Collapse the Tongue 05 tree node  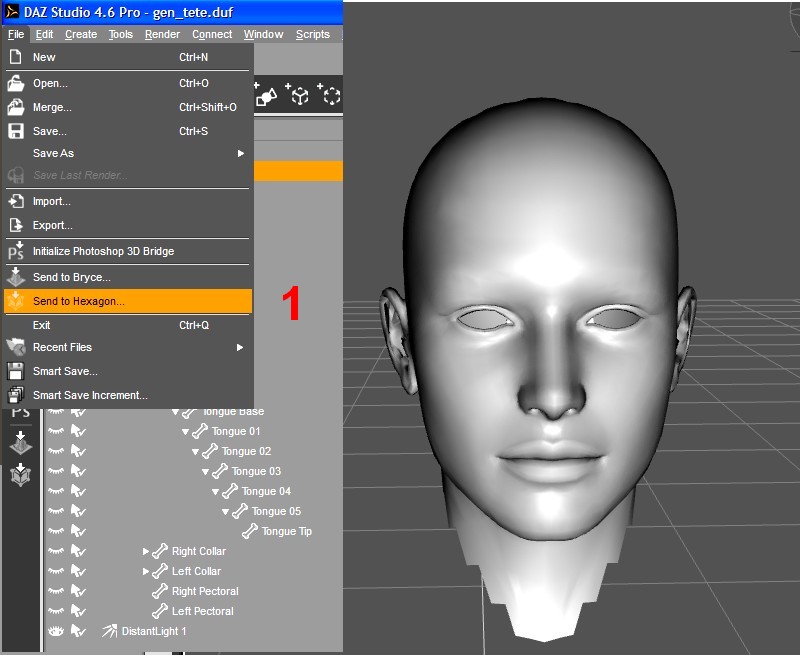tap(226, 511)
